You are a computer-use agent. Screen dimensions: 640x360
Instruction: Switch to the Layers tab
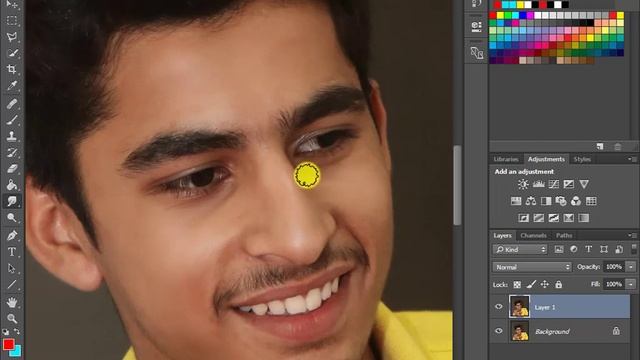tap(502, 236)
